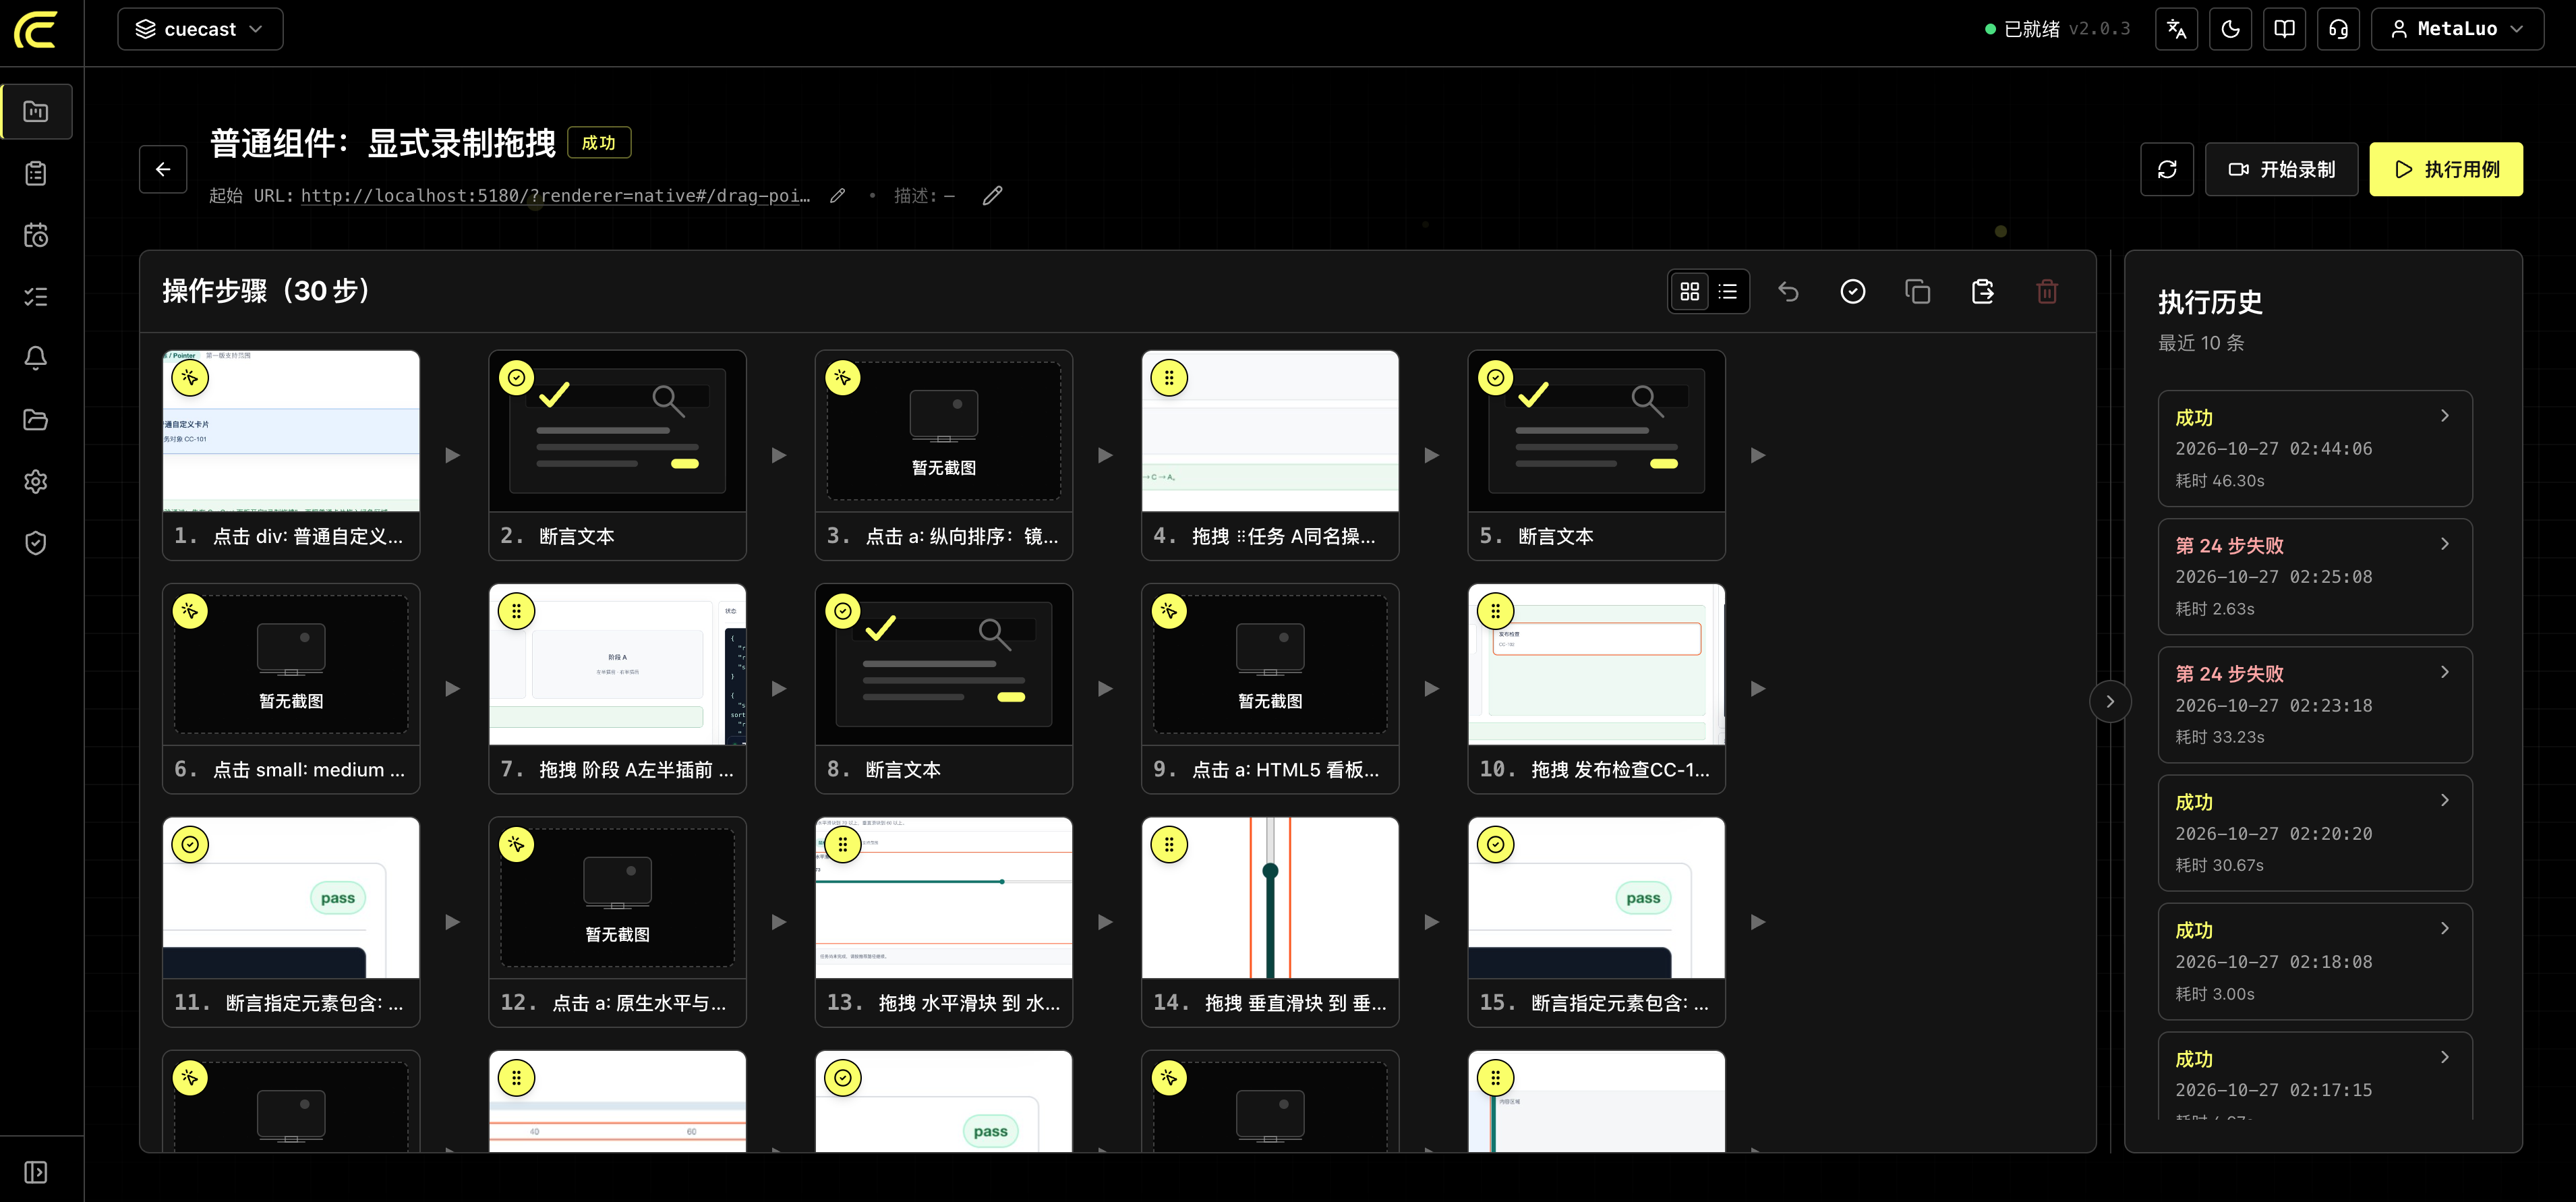This screenshot has width=2576, height=1202.
Task: Open the folder sidebar icon
Action: [36, 420]
